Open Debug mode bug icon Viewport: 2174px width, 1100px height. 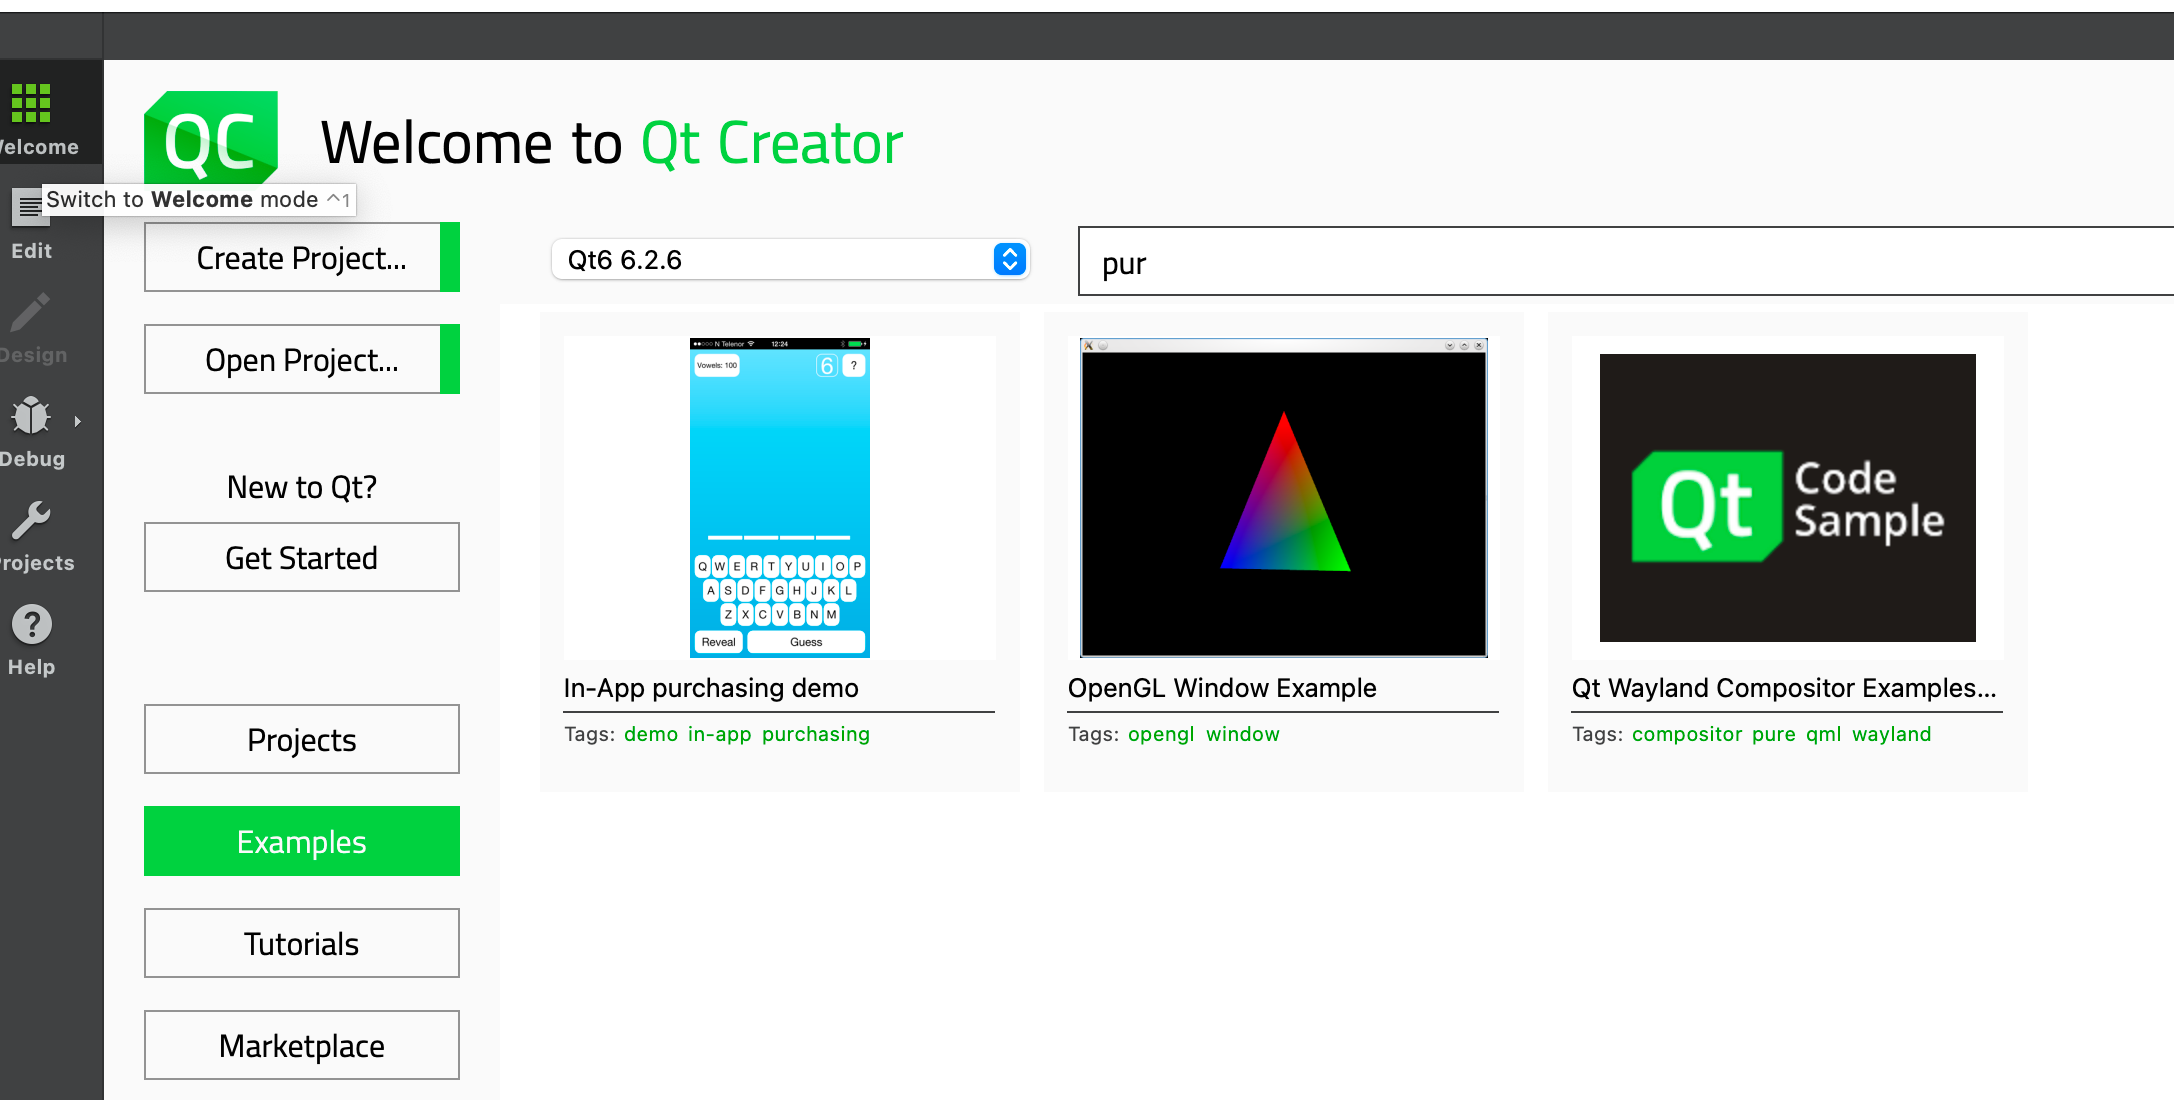[31, 416]
